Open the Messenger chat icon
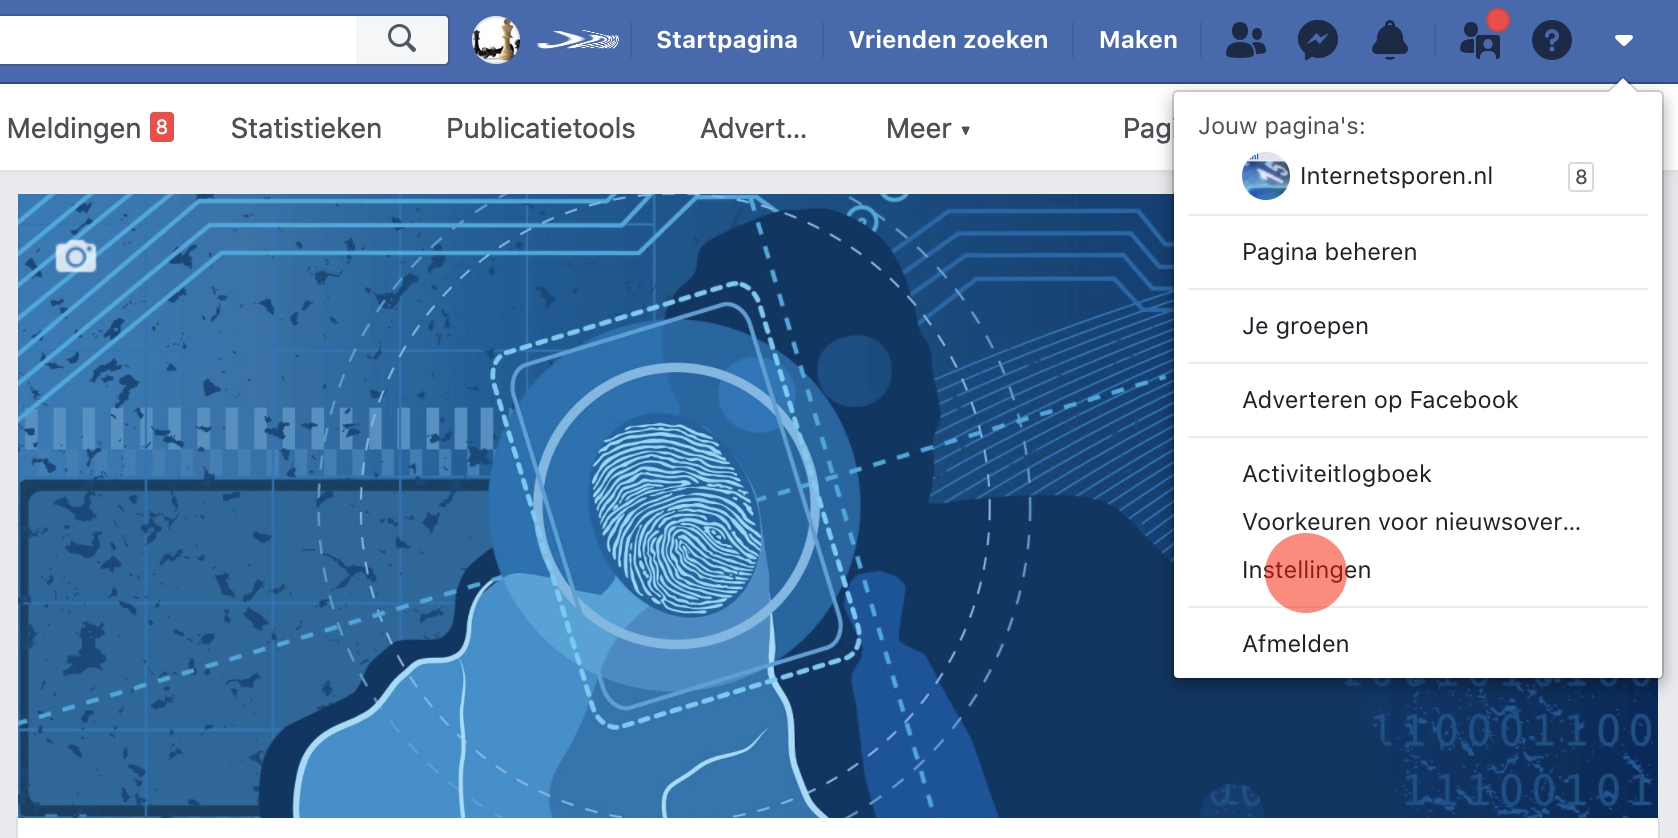 coord(1317,40)
